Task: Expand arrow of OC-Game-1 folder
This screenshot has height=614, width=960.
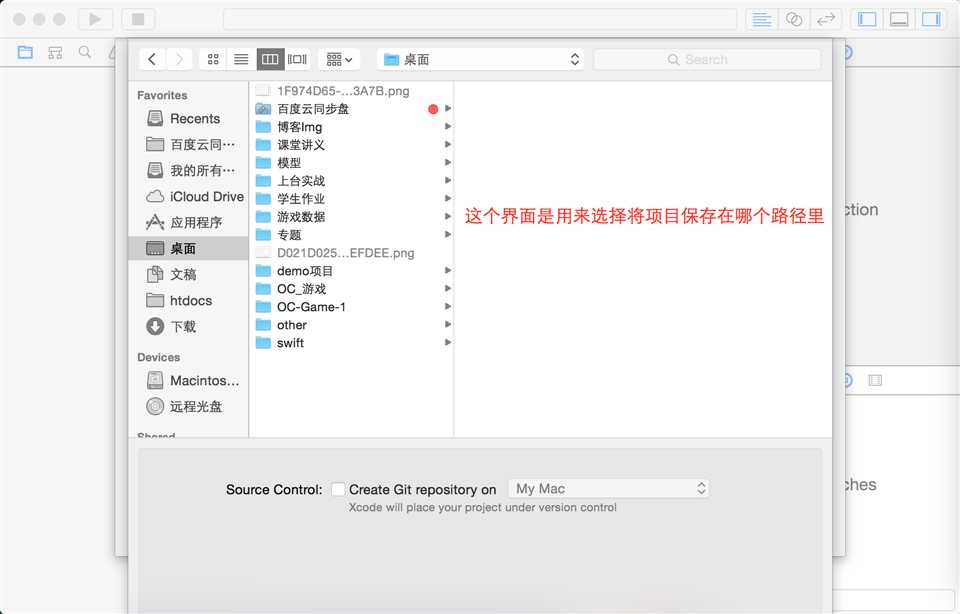Action: (x=448, y=306)
